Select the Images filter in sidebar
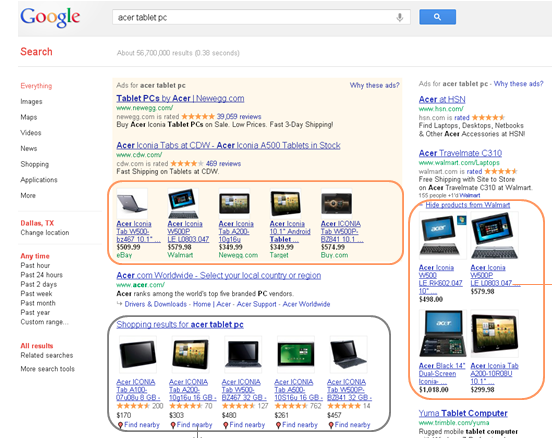The height and width of the screenshot is (438, 552). 31,101
